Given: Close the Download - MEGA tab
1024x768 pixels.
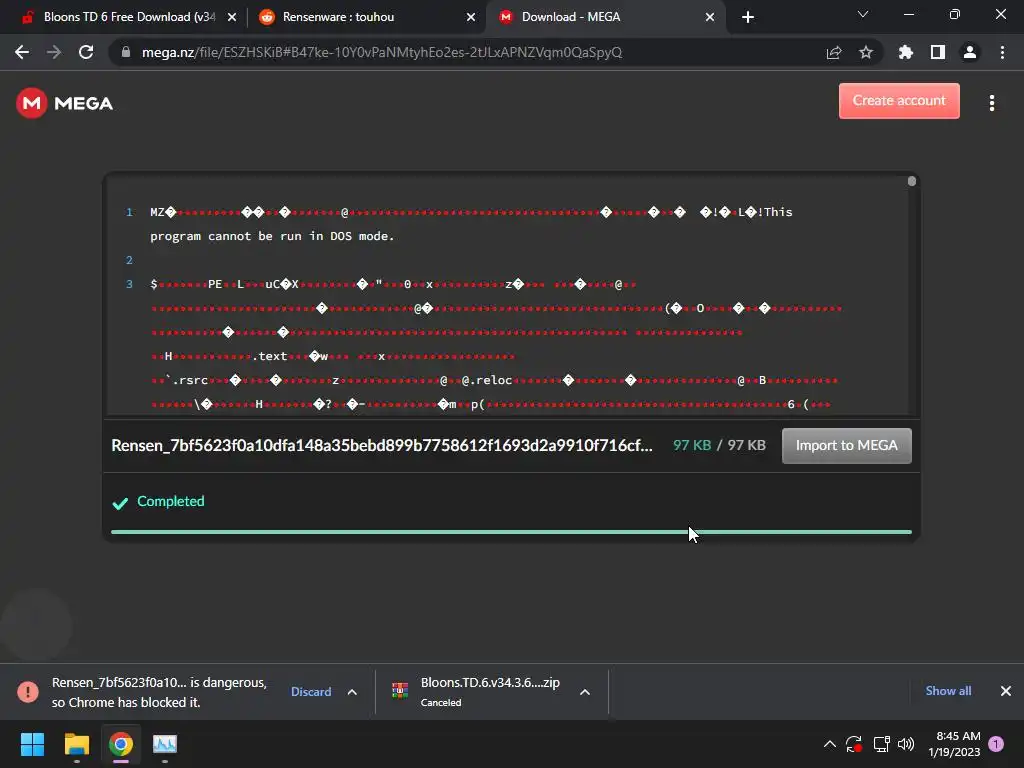Looking at the screenshot, I should (x=710, y=17).
